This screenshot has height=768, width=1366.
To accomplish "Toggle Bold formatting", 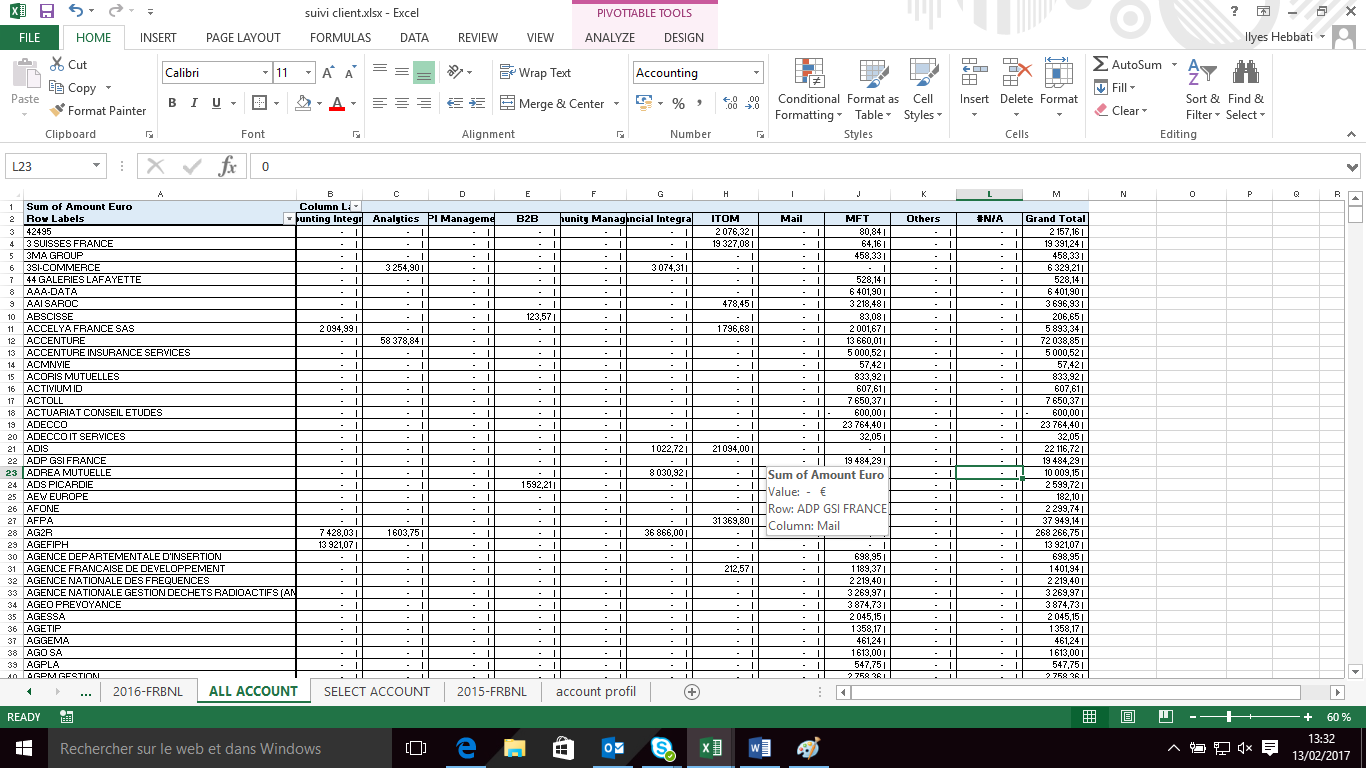I will (172, 103).
